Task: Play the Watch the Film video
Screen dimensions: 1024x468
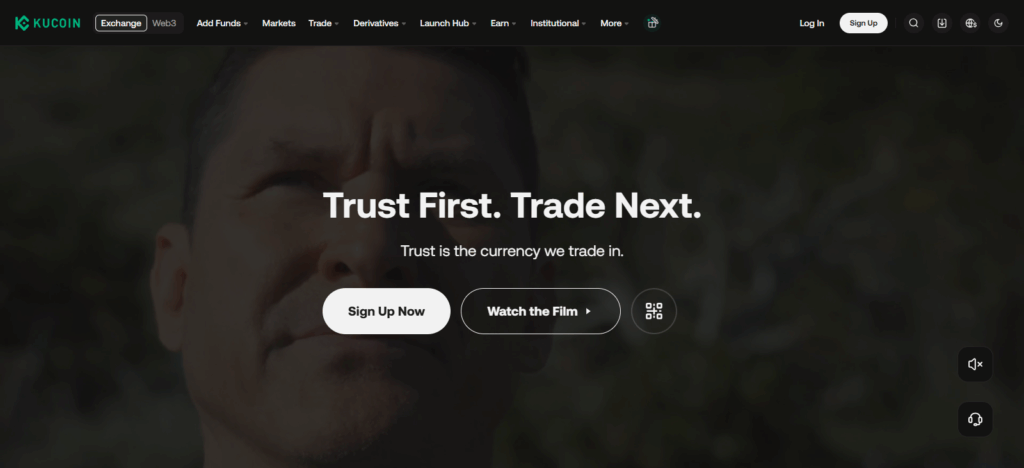Action: (541, 311)
